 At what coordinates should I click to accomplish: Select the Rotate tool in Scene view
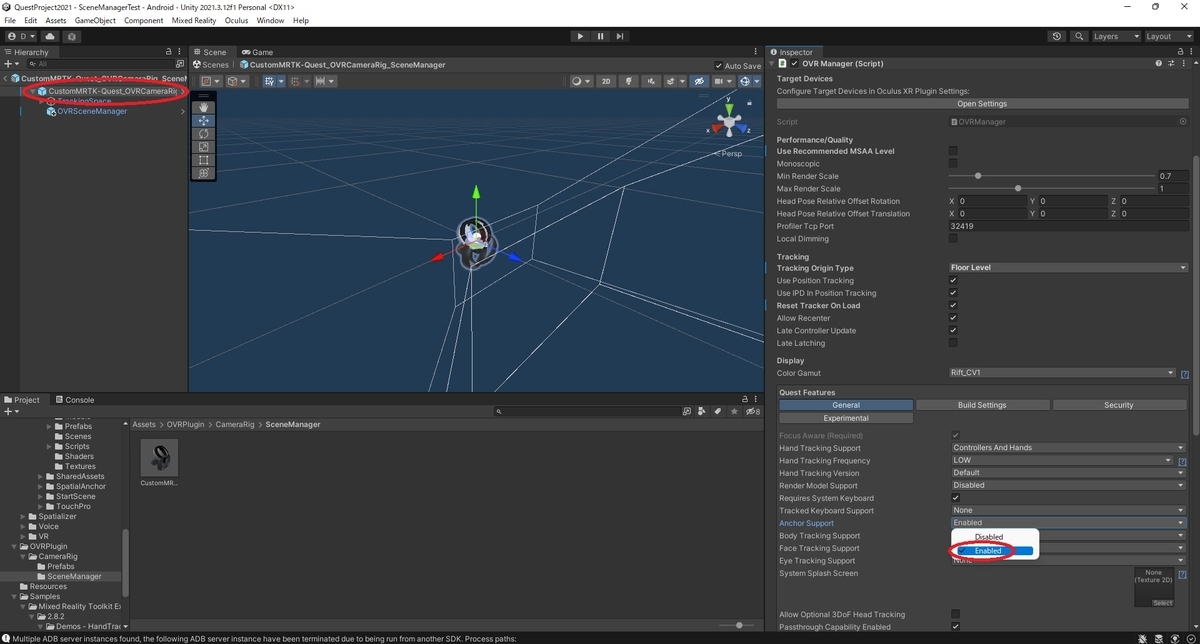click(203, 133)
